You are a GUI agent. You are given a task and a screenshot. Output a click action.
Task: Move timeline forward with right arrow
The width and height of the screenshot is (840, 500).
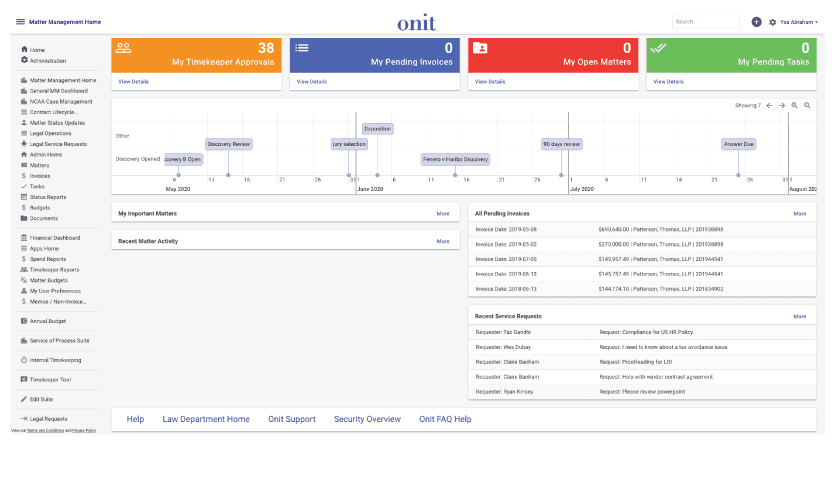click(x=782, y=106)
